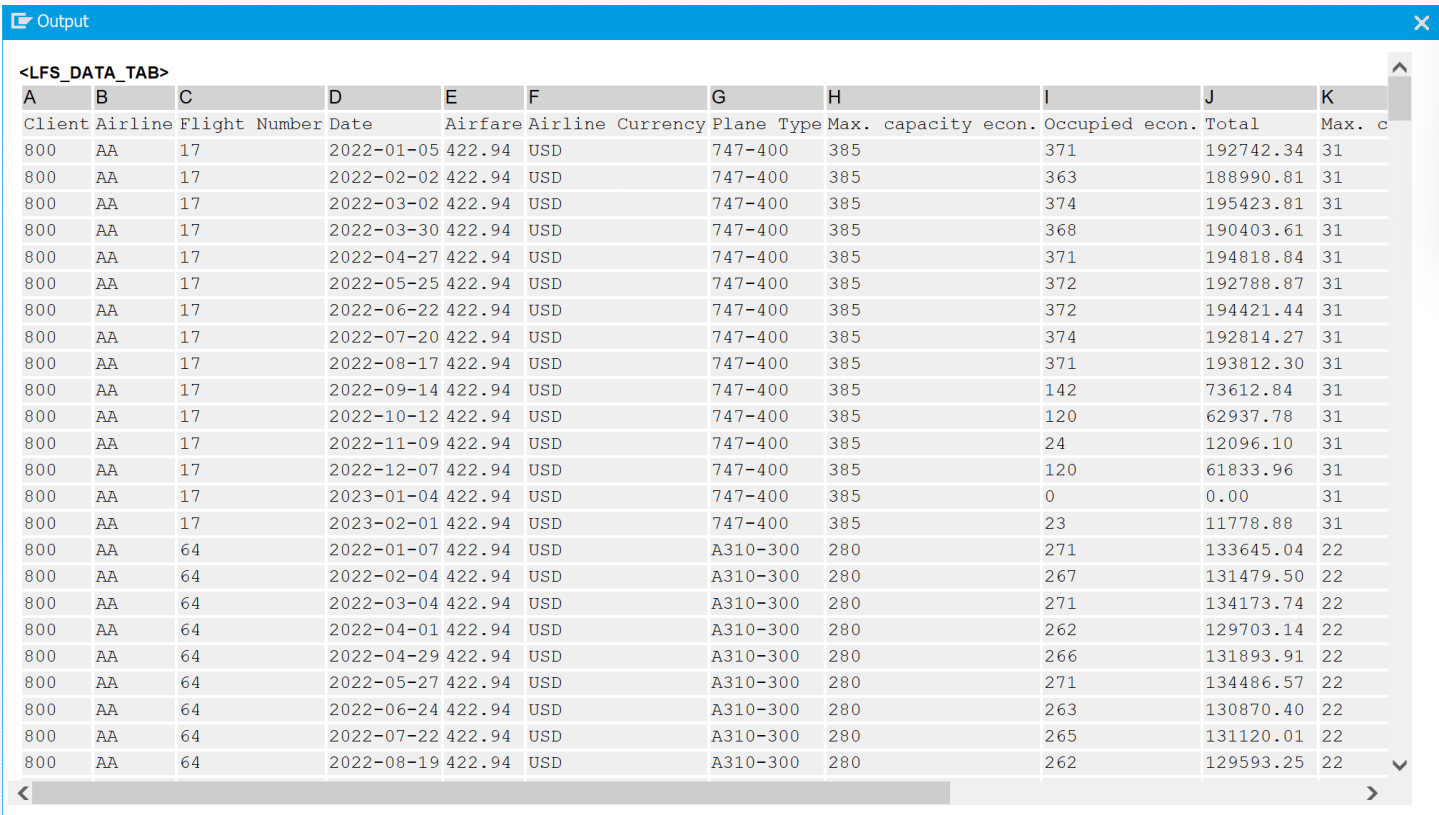Click total value 192742.34

(1260, 150)
